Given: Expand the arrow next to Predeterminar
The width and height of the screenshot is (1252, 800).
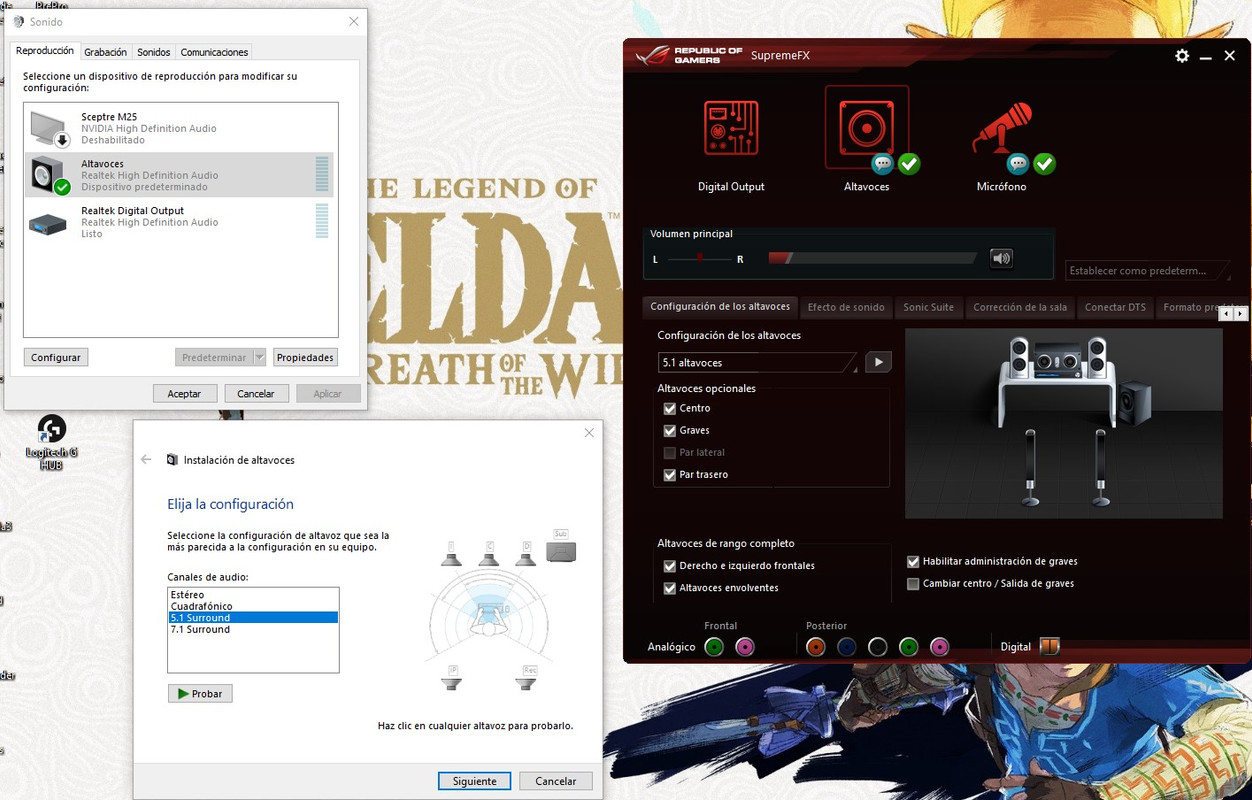Looking at the screenshot, I should pos(259,357).
